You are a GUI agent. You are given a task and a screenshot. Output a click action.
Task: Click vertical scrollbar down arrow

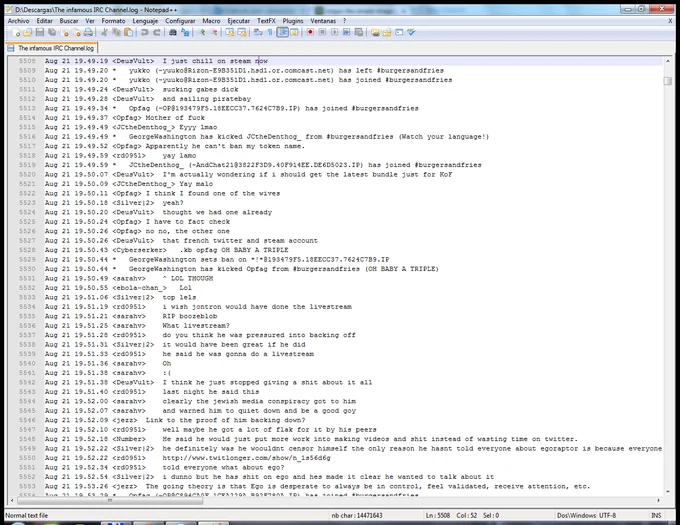[x=668, y=491]
